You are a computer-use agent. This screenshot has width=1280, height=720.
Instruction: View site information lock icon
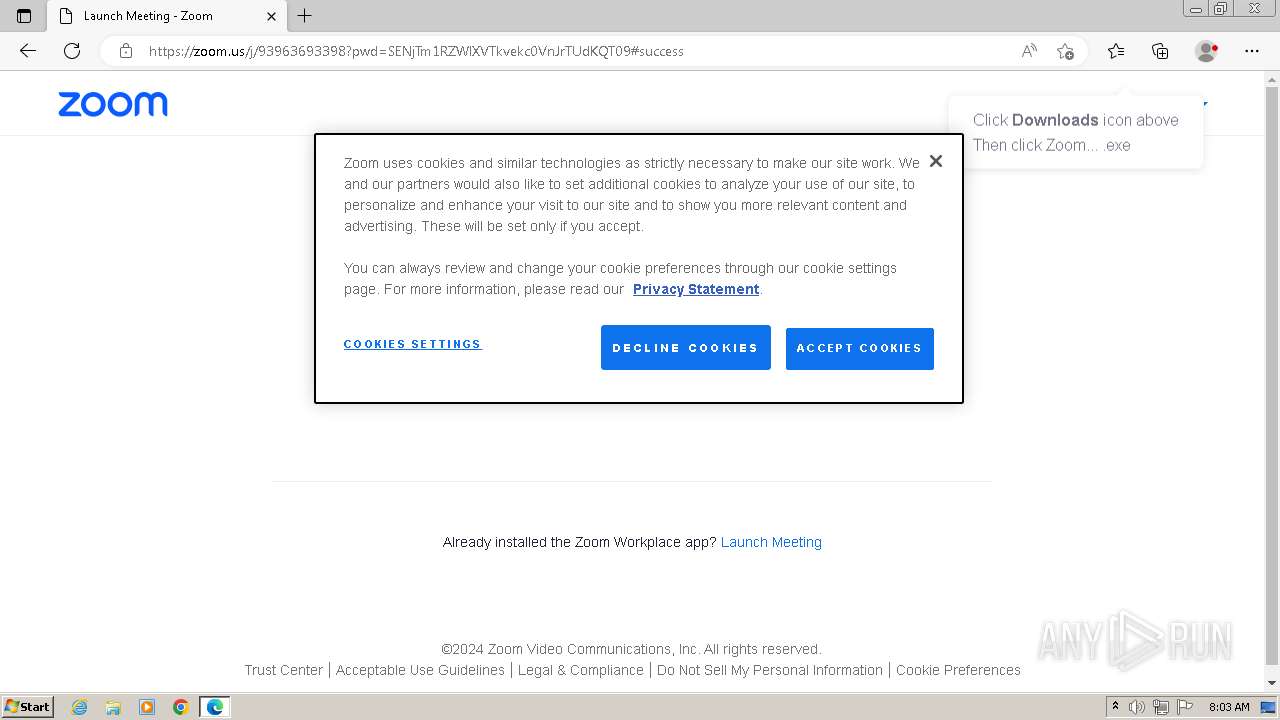pyautogui.click(x=126, y=51)
